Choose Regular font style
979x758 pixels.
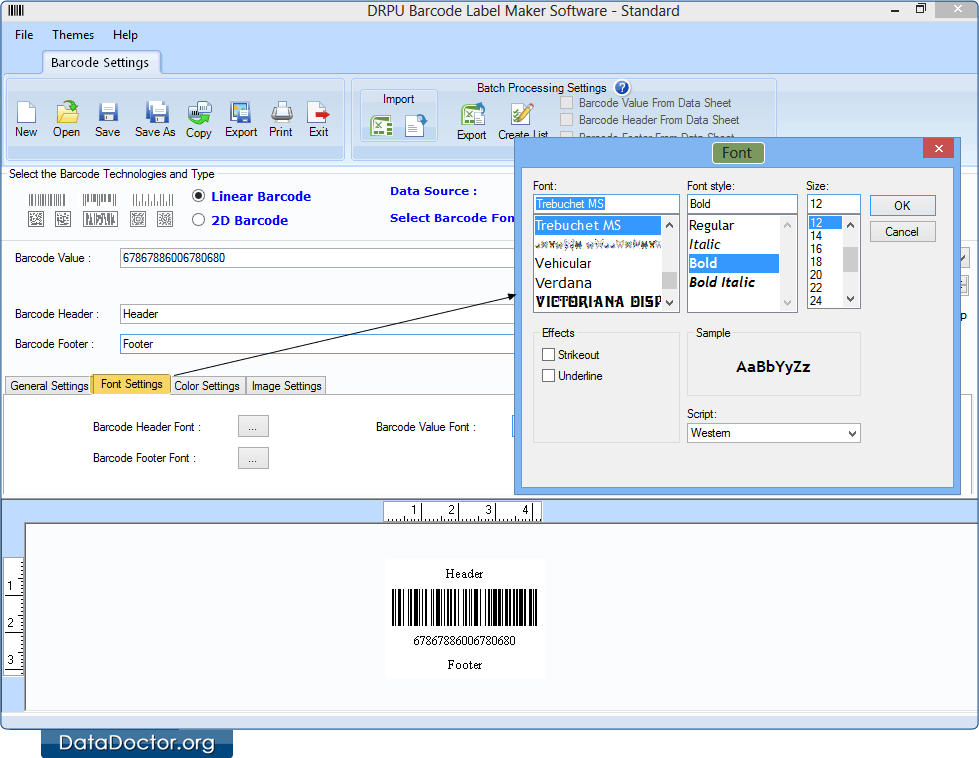click(x=734, y=225)
